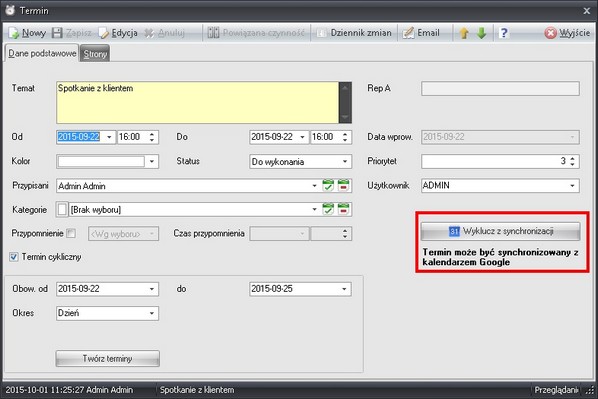Click the Nowy toolbar button
Screen dimensions: 598x399
point(27,33)
